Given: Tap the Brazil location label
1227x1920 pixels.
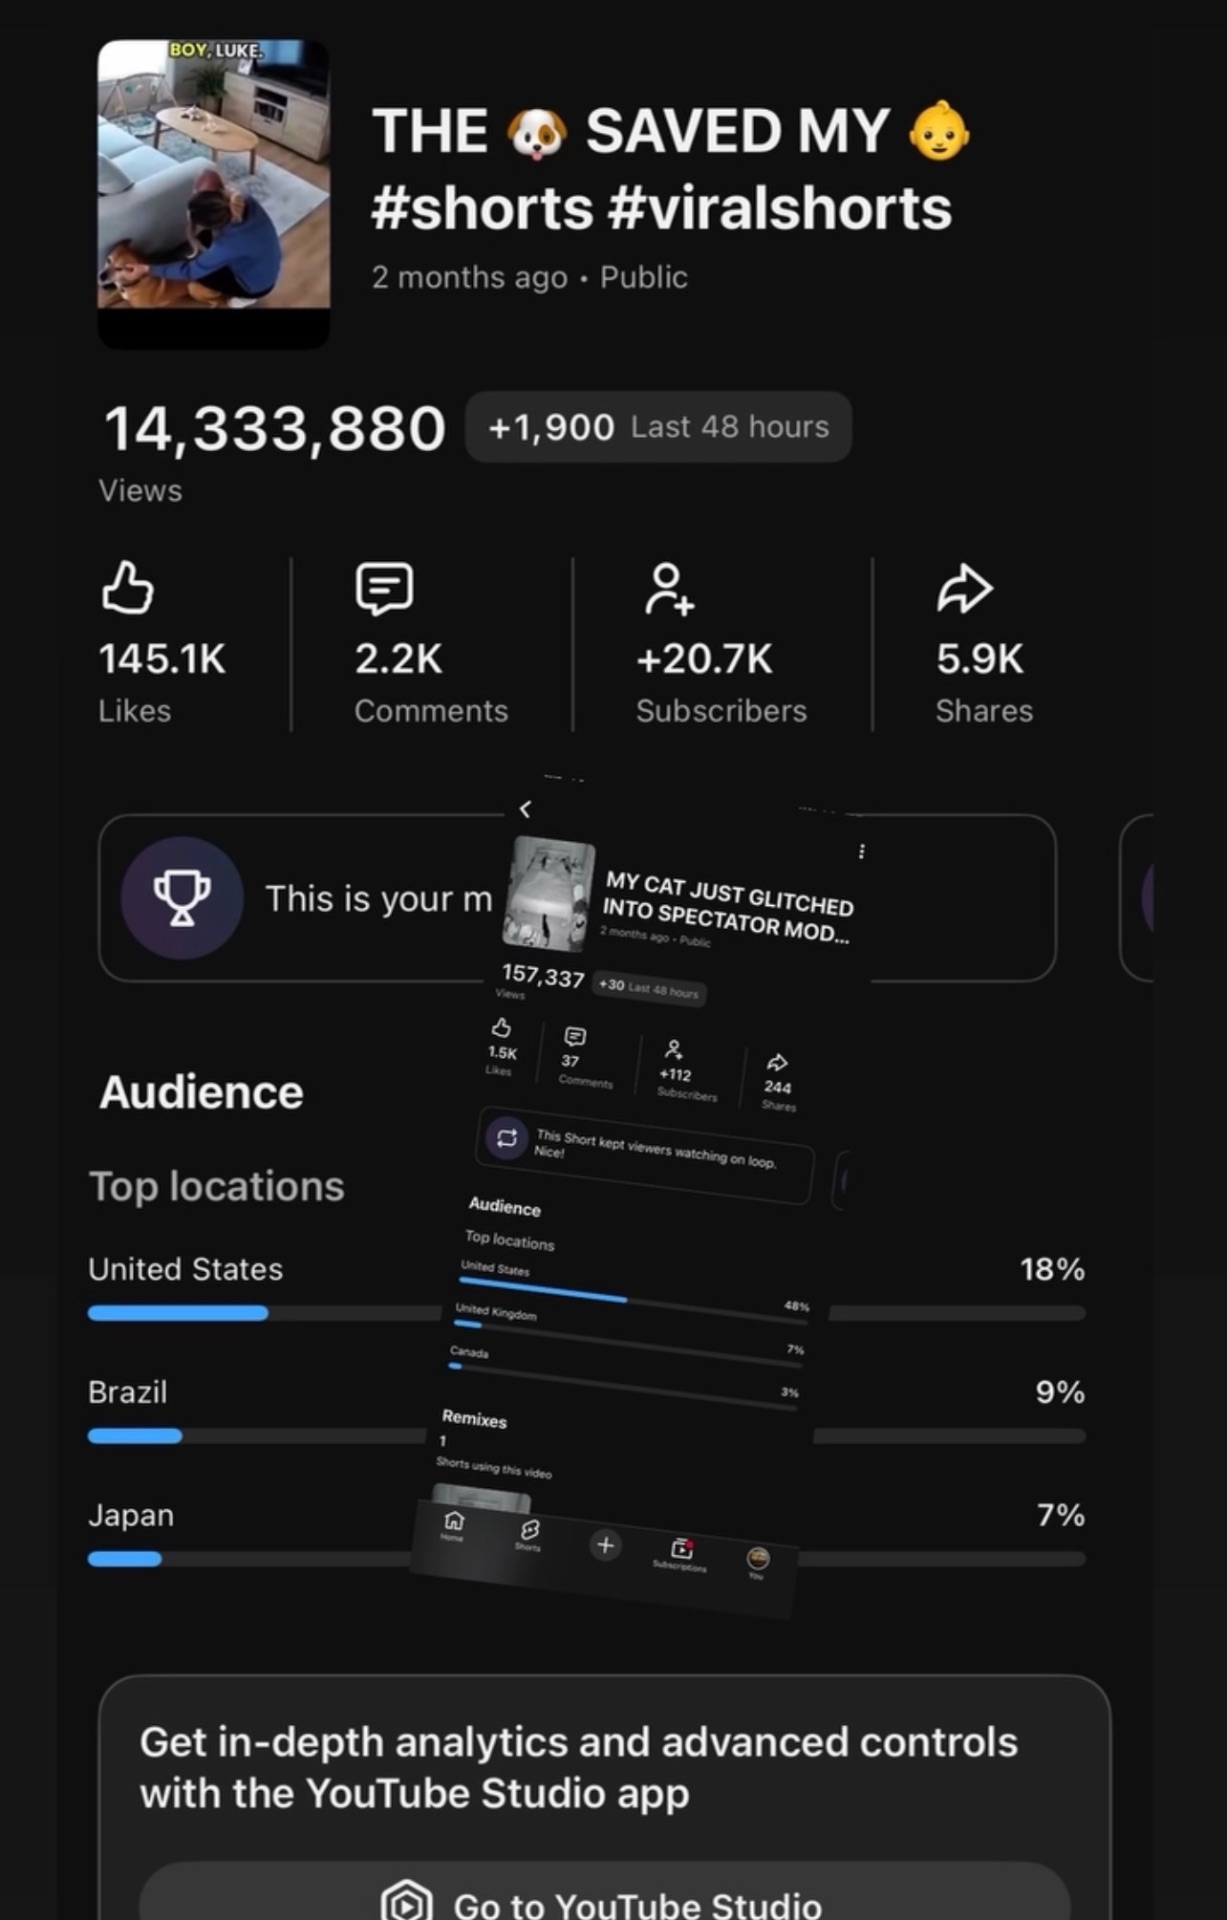Looking at the screenshot, I should click(x=127, y=1392).
